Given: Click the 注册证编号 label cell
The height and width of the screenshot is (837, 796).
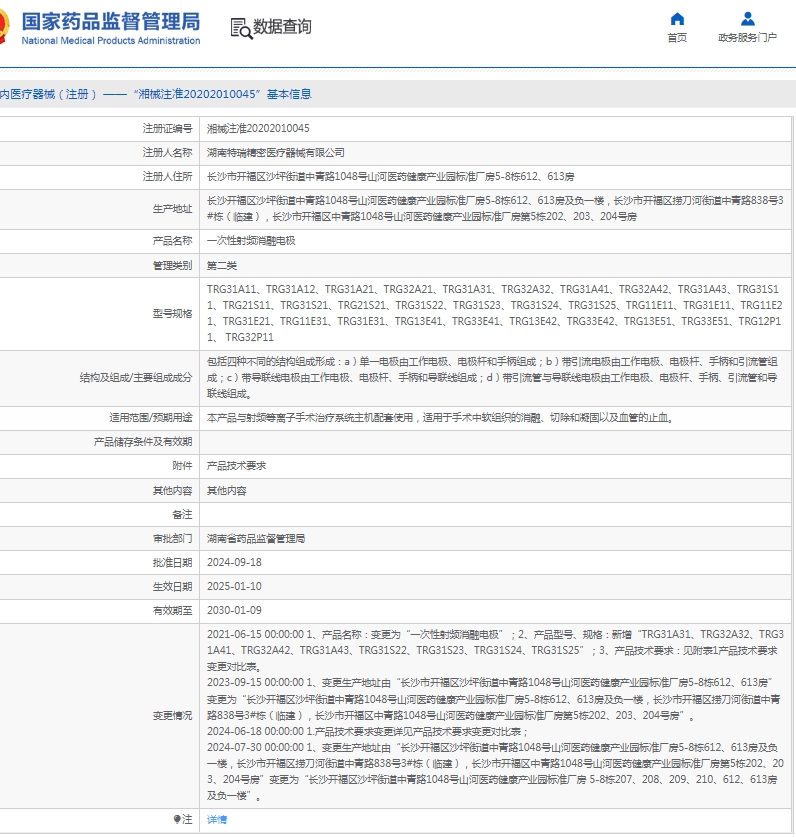Looking at the screenshot, I should click(x=167, y=129).
